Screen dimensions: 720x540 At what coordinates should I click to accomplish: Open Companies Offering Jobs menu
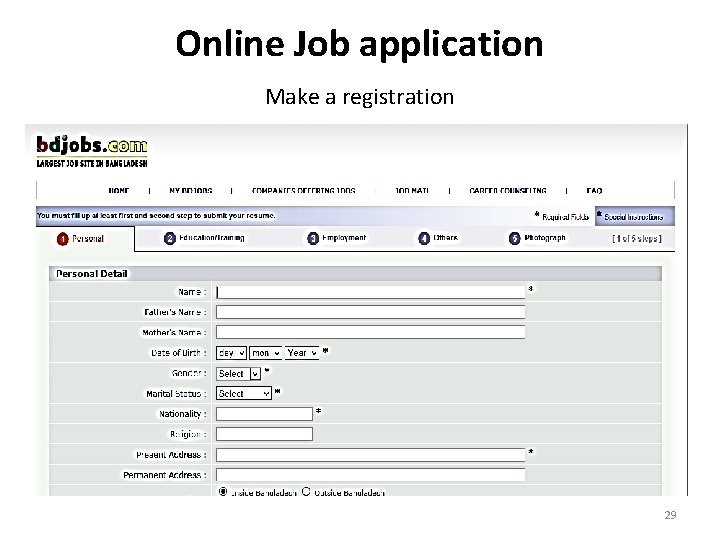pyautogui.click(x=304, y=191)
